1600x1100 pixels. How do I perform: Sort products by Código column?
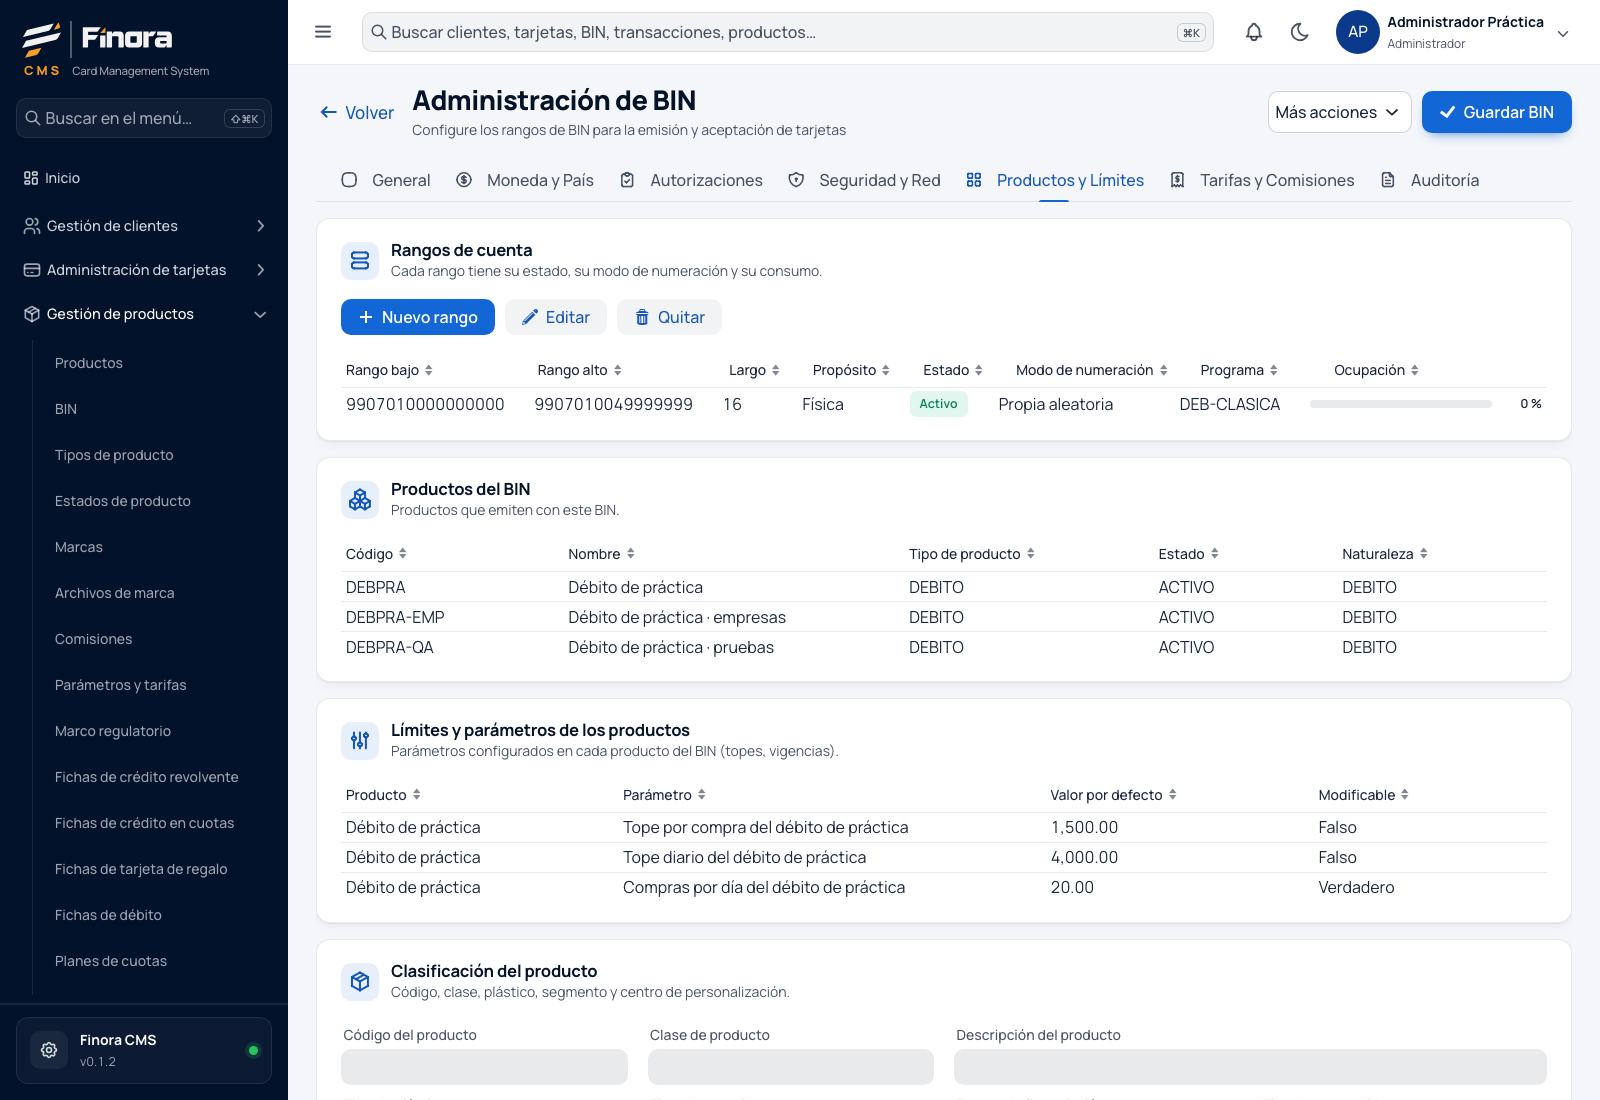coord(376,554)
